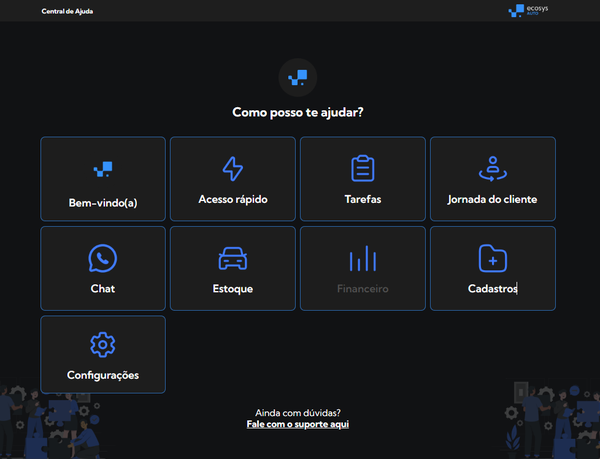Click the bar chart Financeiro icon
Screen dimensions: 600x459
pos(362,259)
